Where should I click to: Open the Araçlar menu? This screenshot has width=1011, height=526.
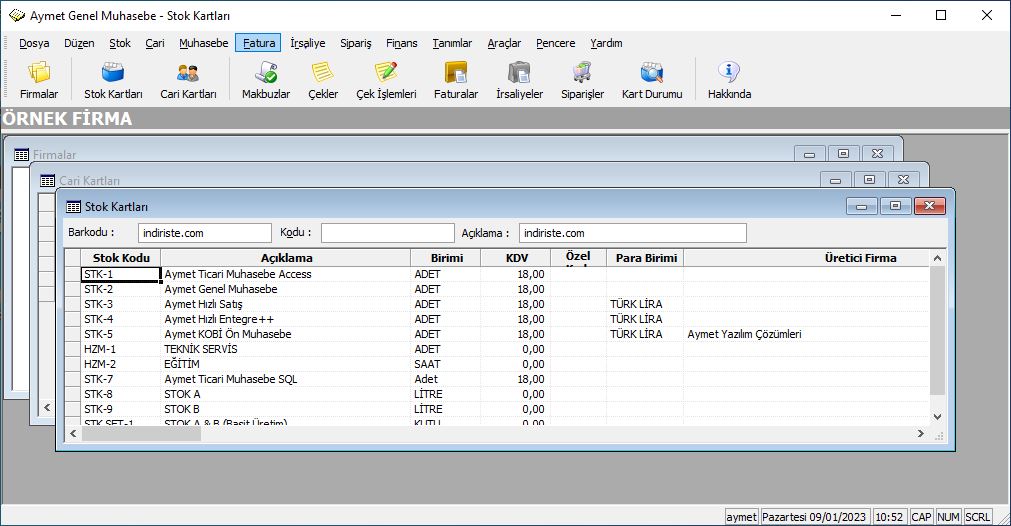pyautogui.click(x=504, y=43)
